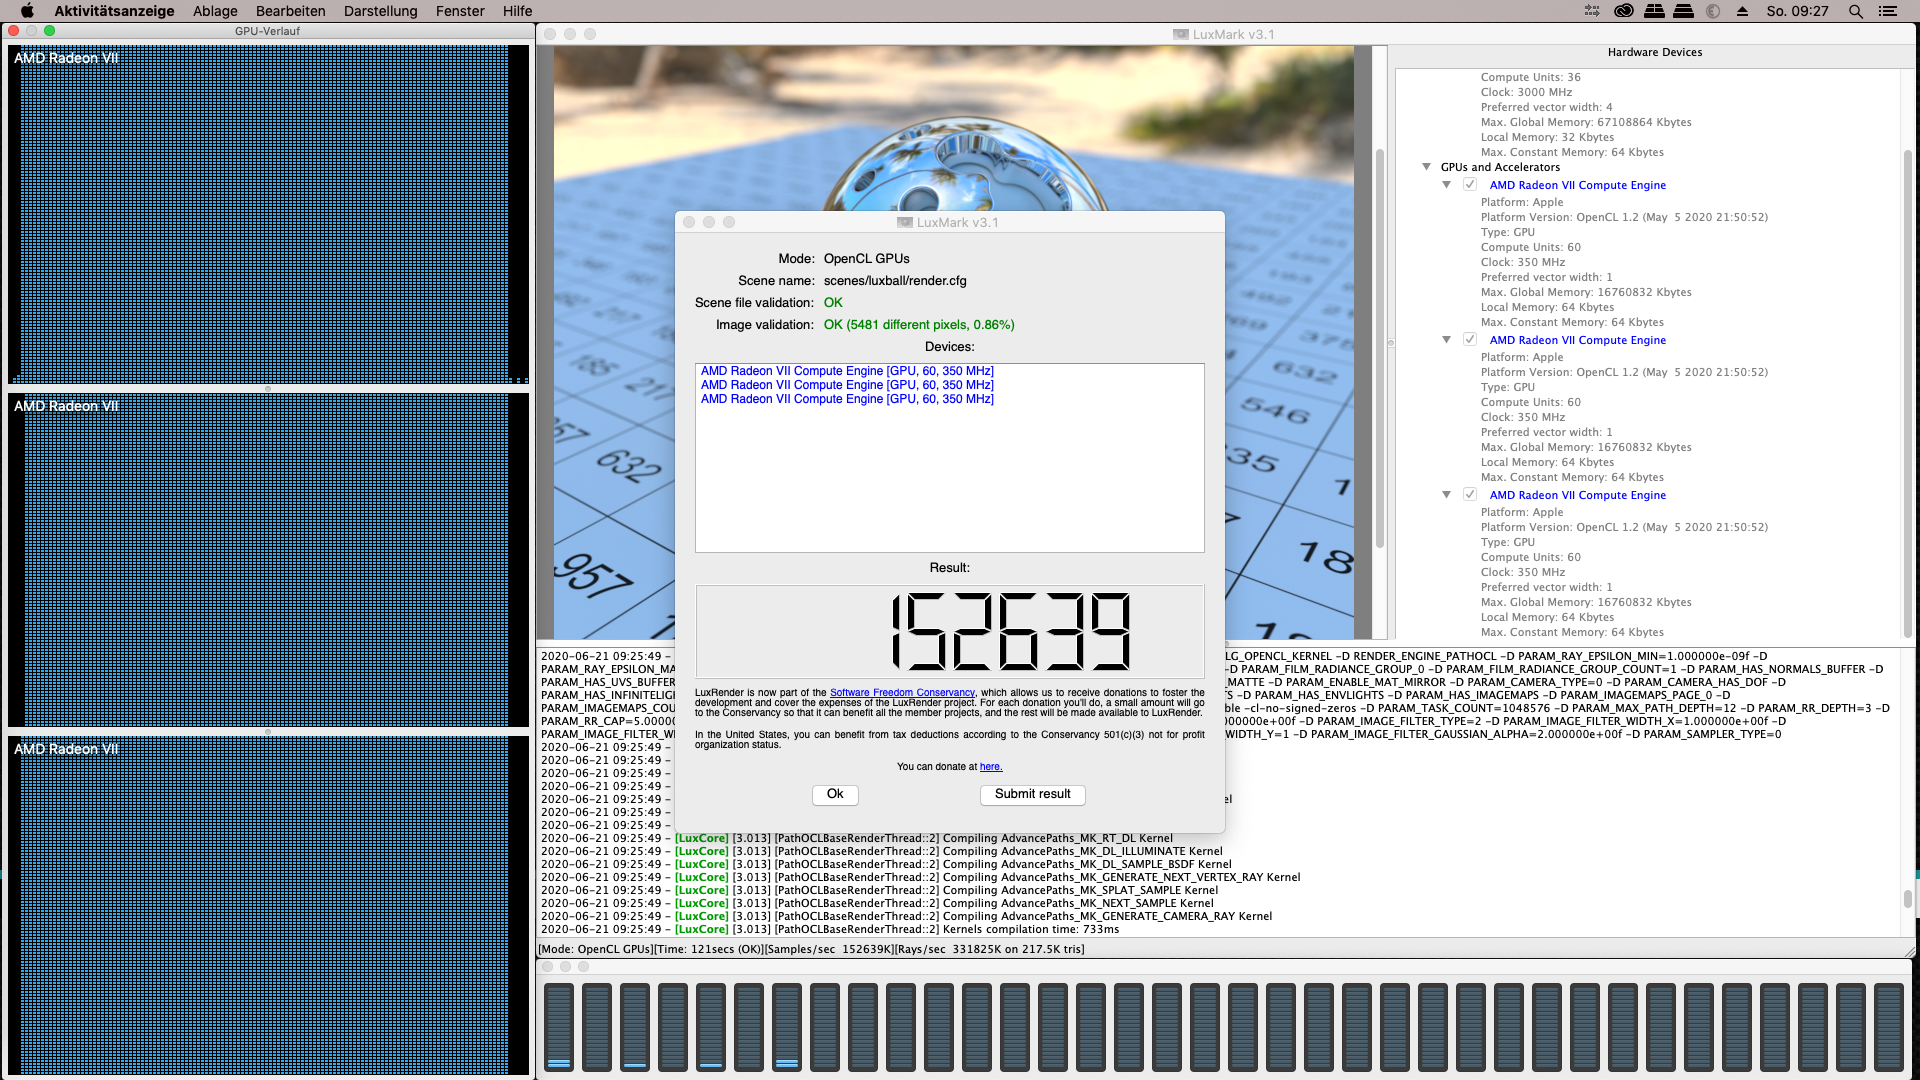The image size is (1920, 1080).
Task: Collapse the GPUs and Accelerators group
Action: tap(1427, 167)
